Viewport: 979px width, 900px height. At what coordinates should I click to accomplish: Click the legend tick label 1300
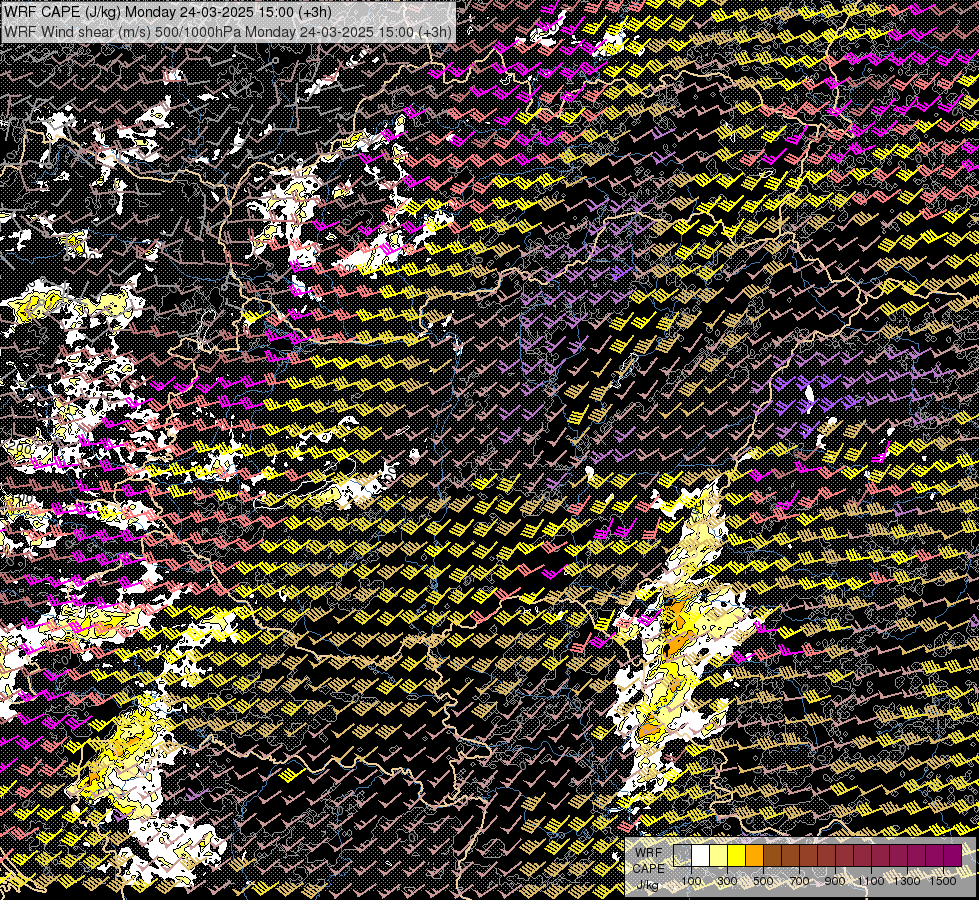(907, 881)
